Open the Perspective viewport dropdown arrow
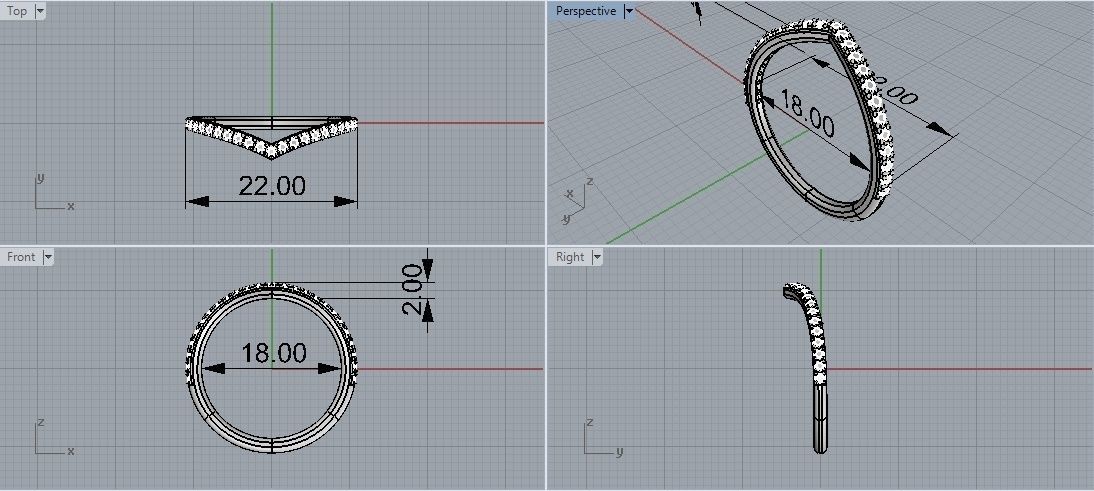Screen dimensions: 1094x491 pos(629,11)
